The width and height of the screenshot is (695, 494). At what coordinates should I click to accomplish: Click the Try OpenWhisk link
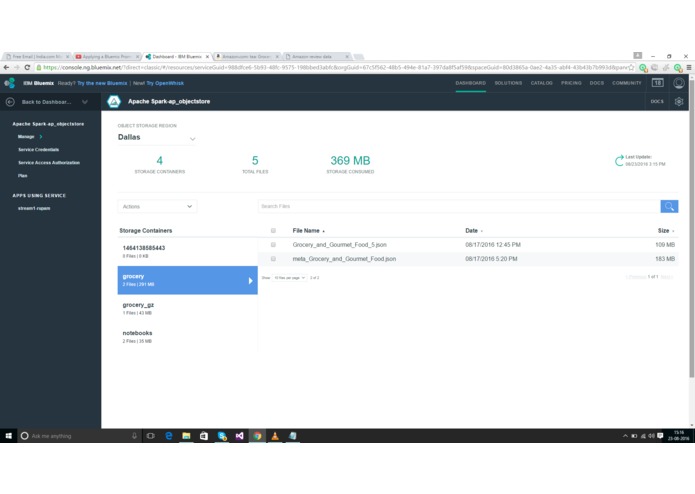(165, 83)
